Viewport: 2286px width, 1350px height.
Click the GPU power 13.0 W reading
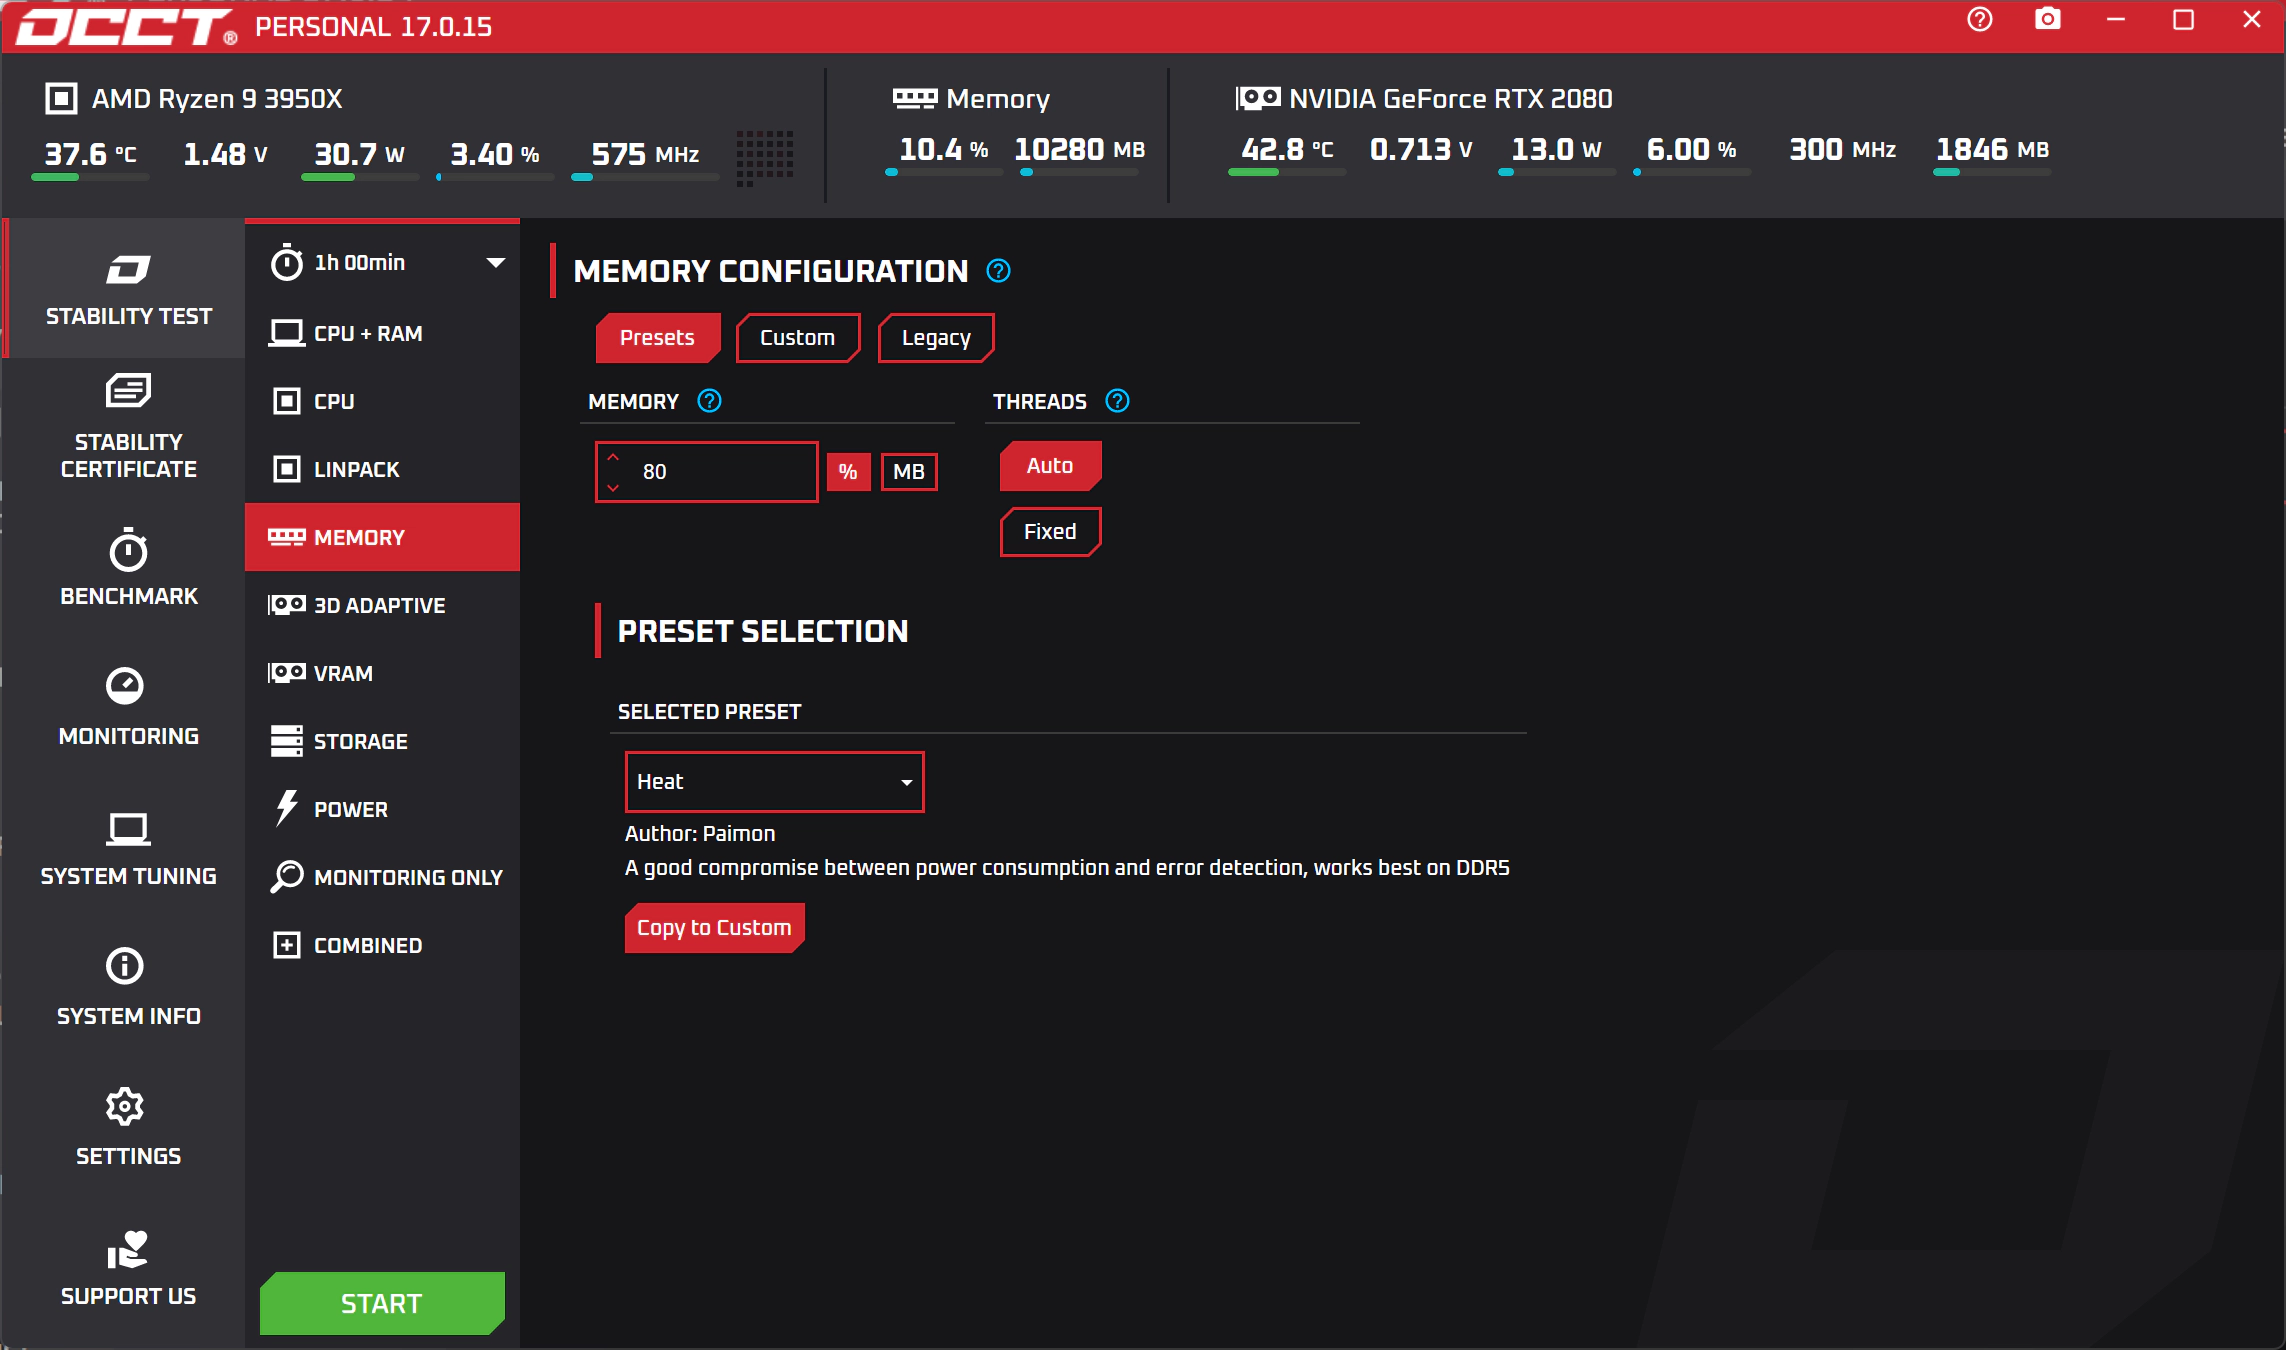coord(1556,149)
